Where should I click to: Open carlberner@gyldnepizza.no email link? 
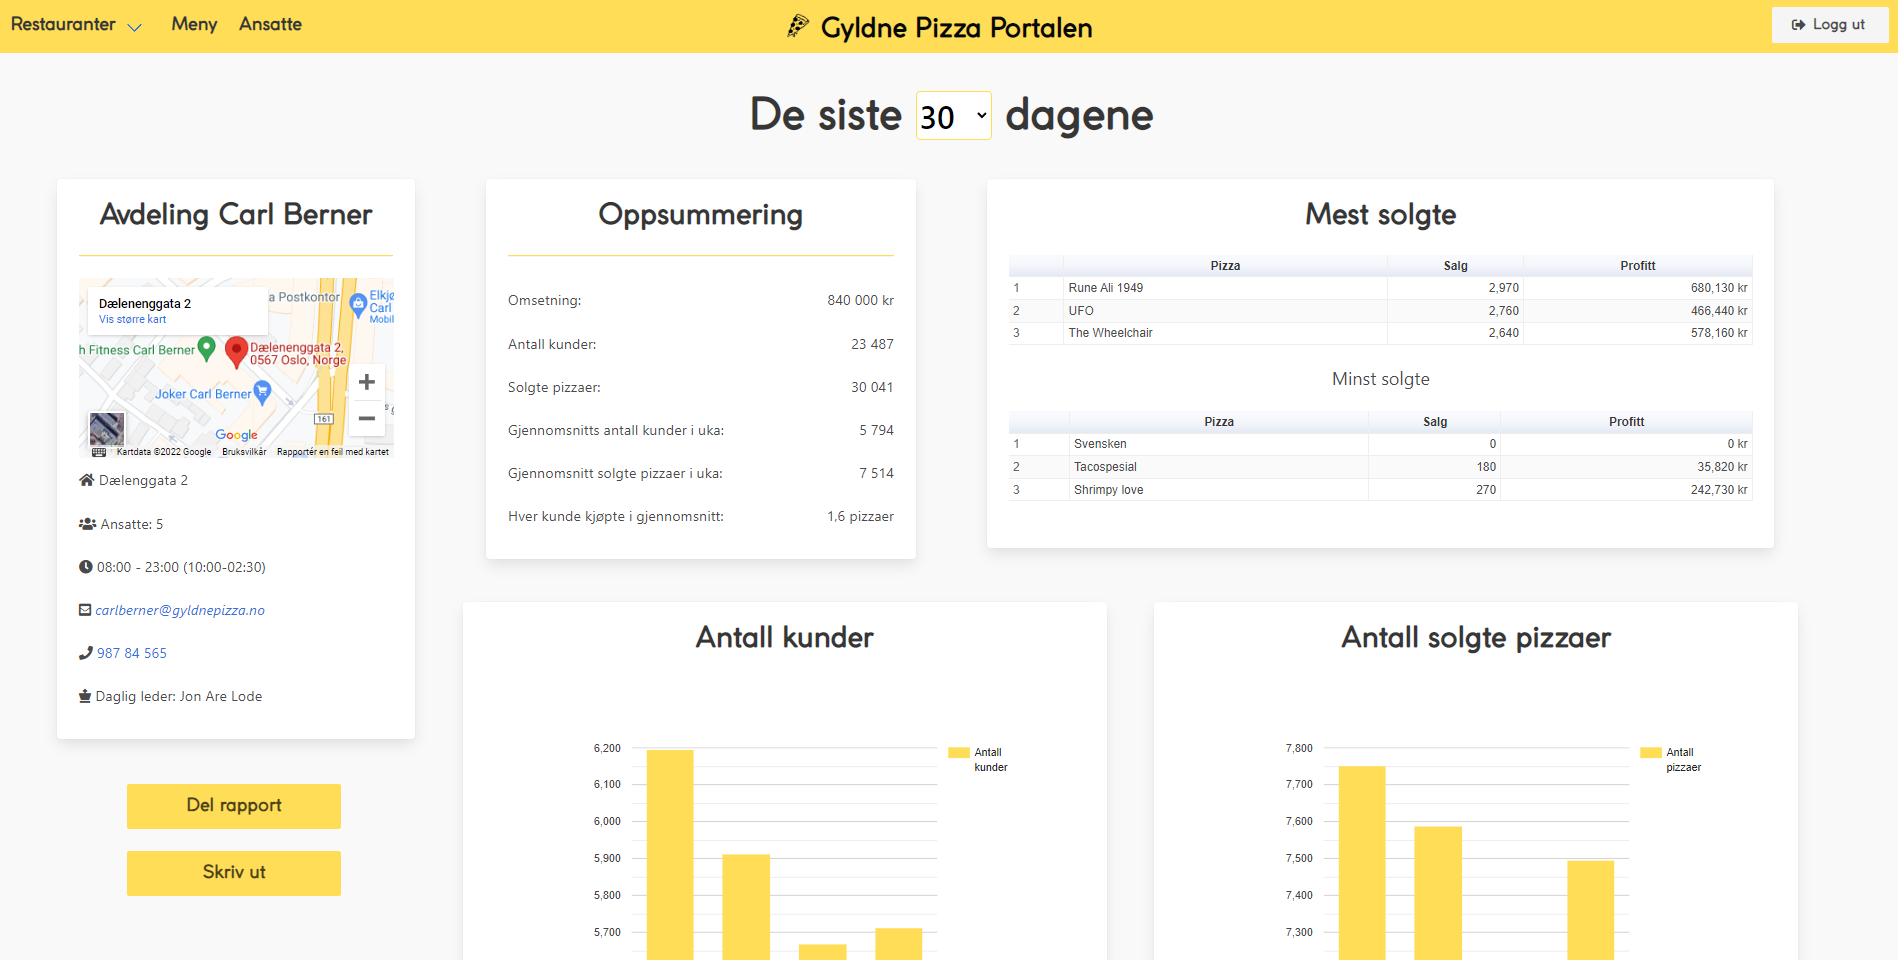180,610
